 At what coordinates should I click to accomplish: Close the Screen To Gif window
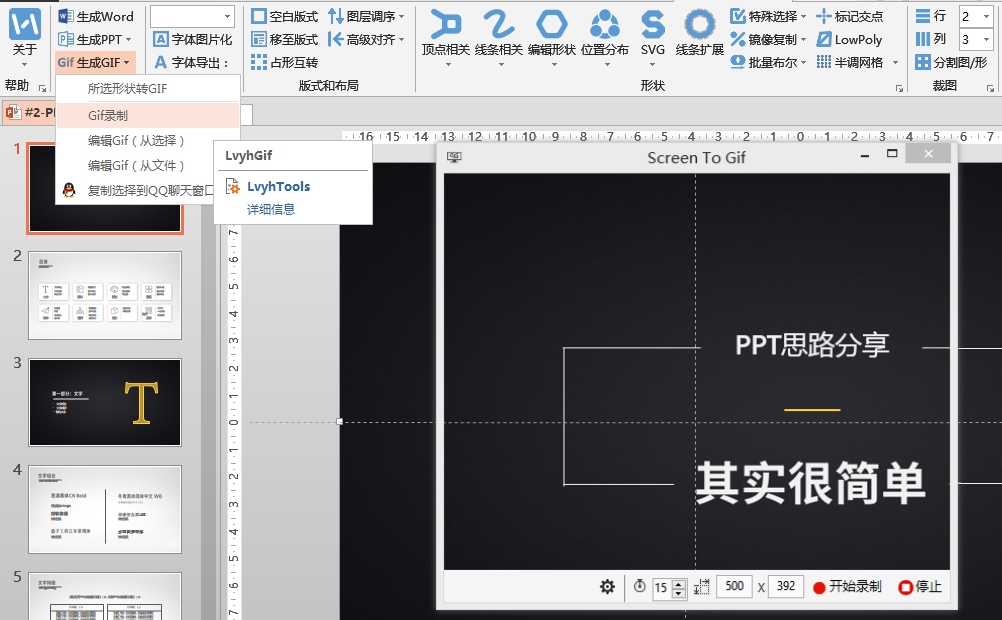point(929,153)
